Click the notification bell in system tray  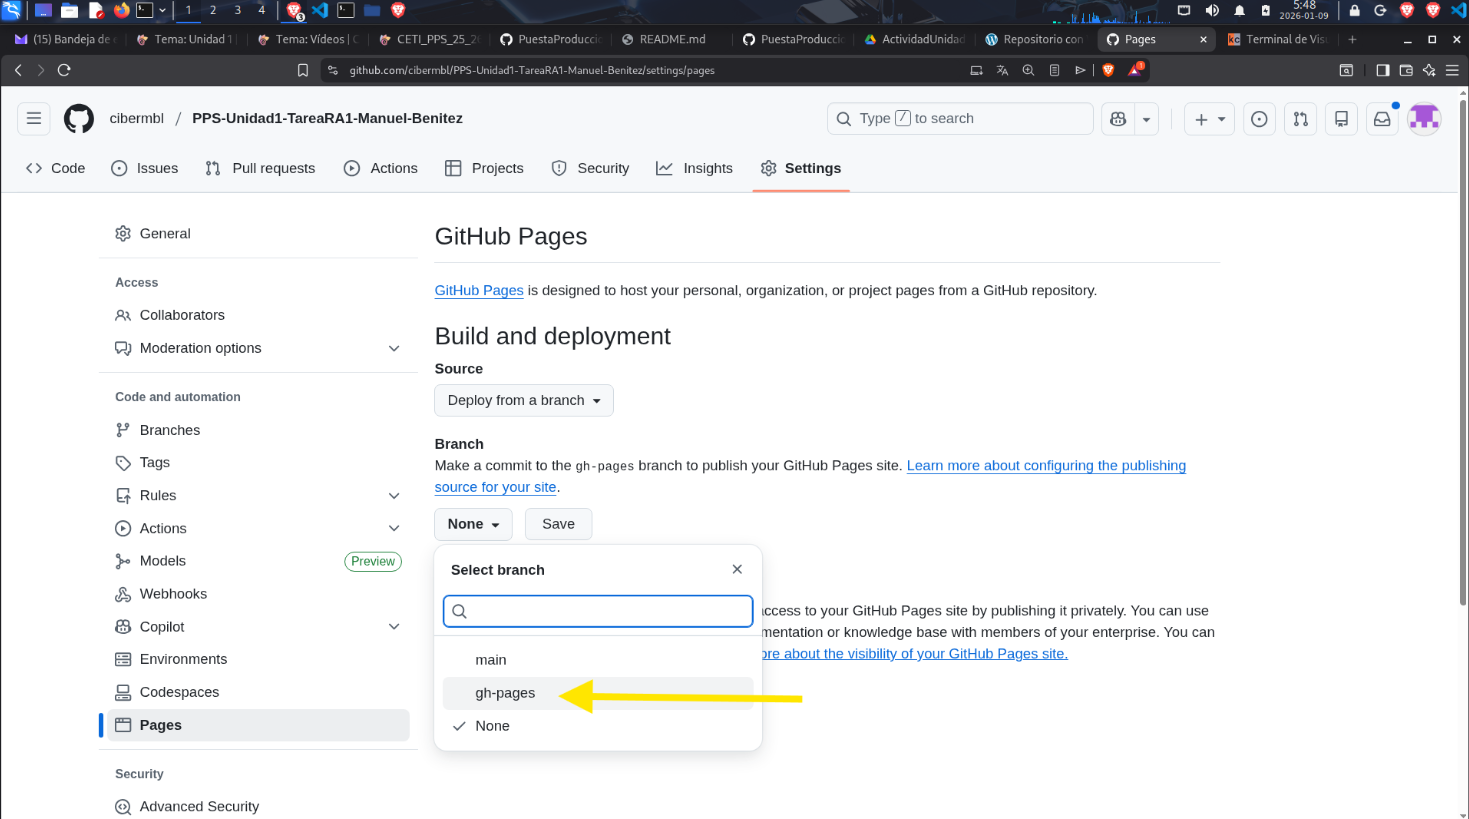1239,10
